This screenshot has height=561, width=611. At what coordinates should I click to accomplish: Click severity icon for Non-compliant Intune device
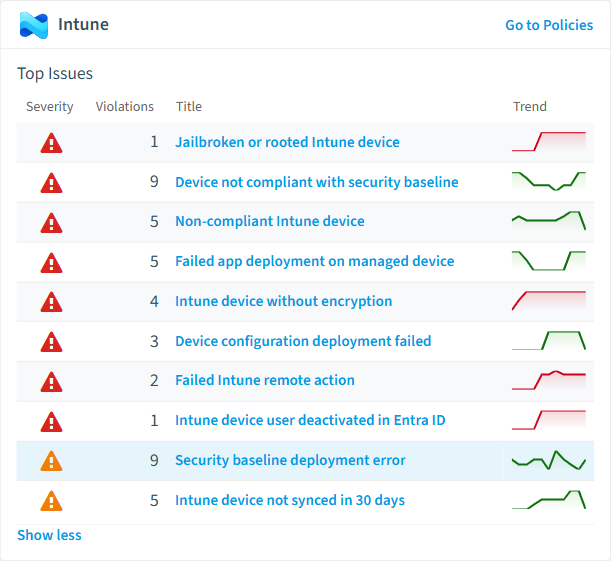[x=51, y=222]
